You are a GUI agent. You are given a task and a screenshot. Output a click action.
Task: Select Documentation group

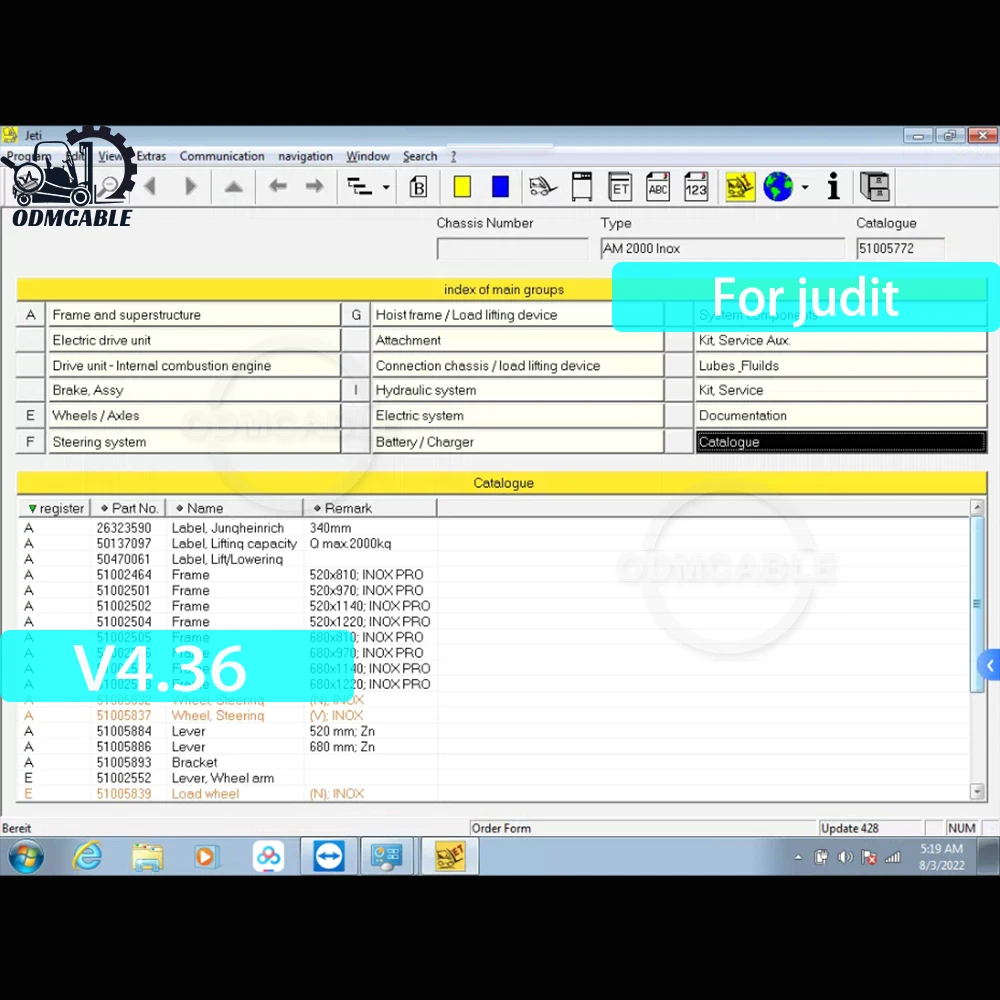coord(841,416)
